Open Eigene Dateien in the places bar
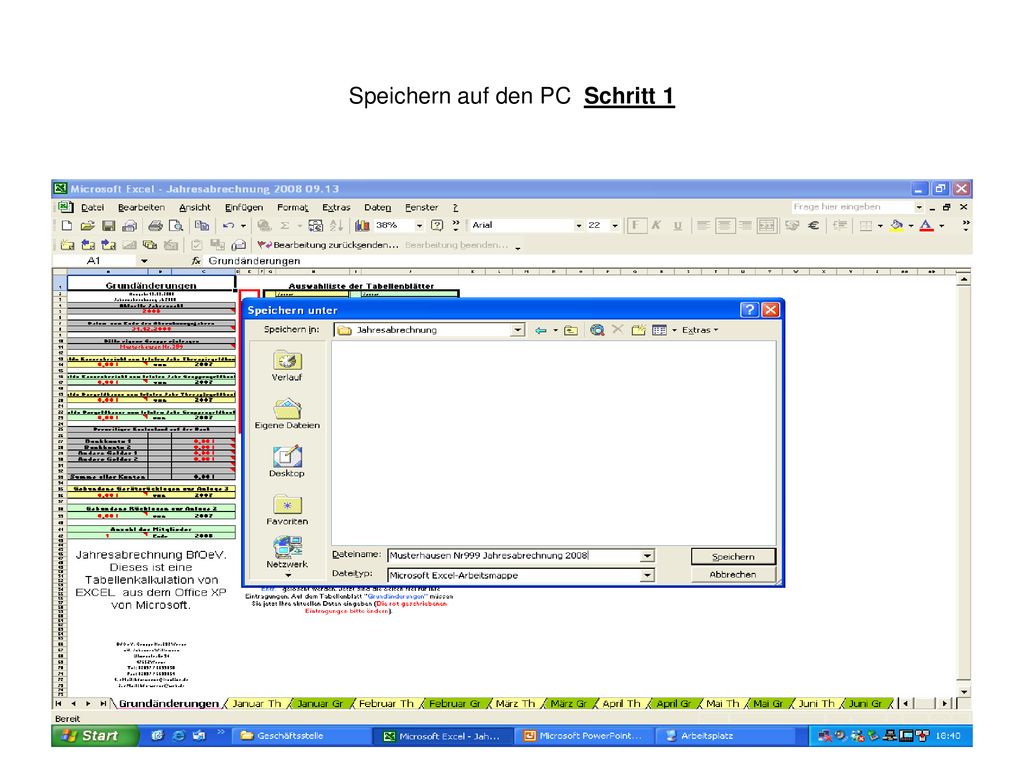Image resolution: width=1024 pixels, height=768 pixels. coord(287,414)
